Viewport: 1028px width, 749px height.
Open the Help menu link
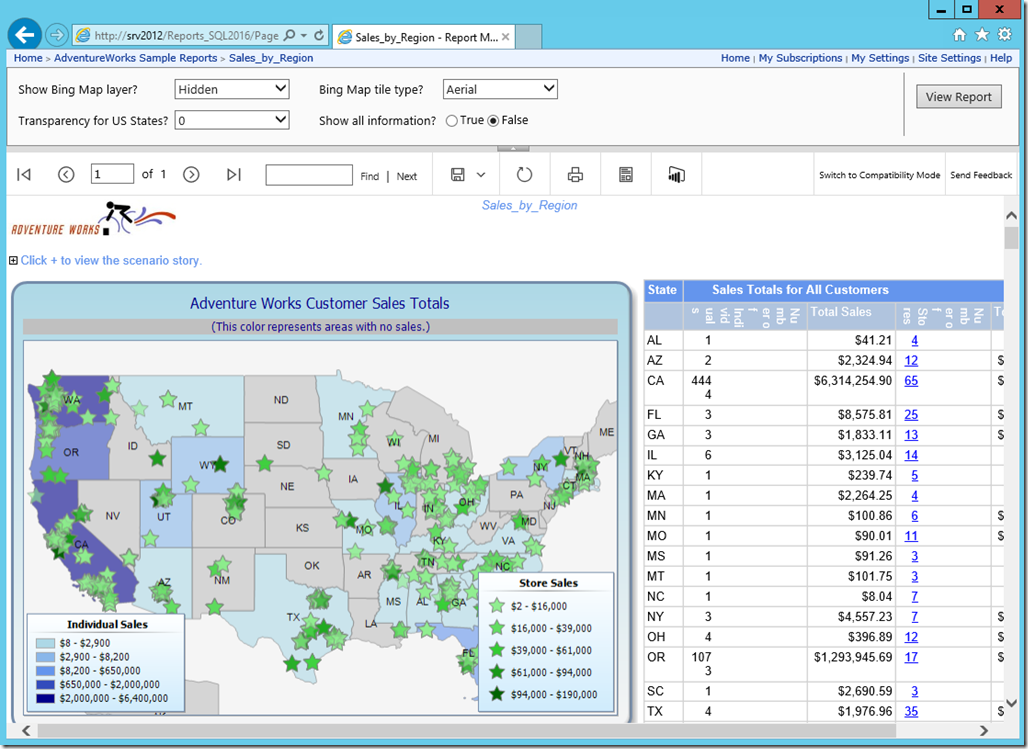coord(1001,58)
